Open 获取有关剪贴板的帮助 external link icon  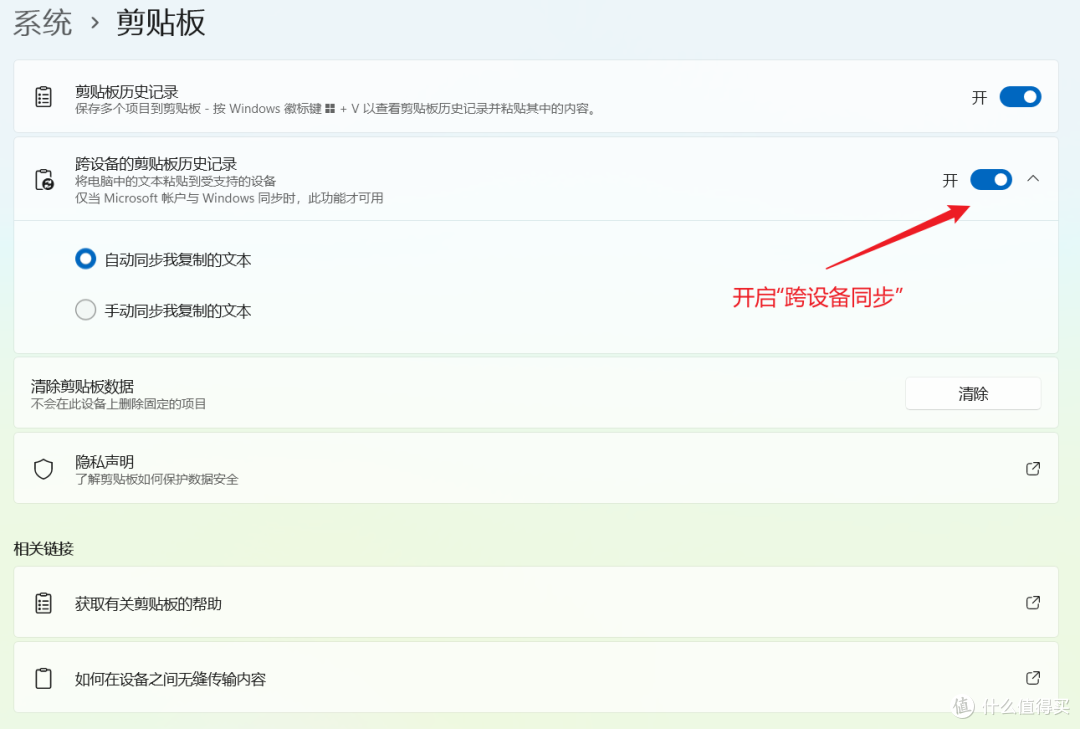[1032, 602]
